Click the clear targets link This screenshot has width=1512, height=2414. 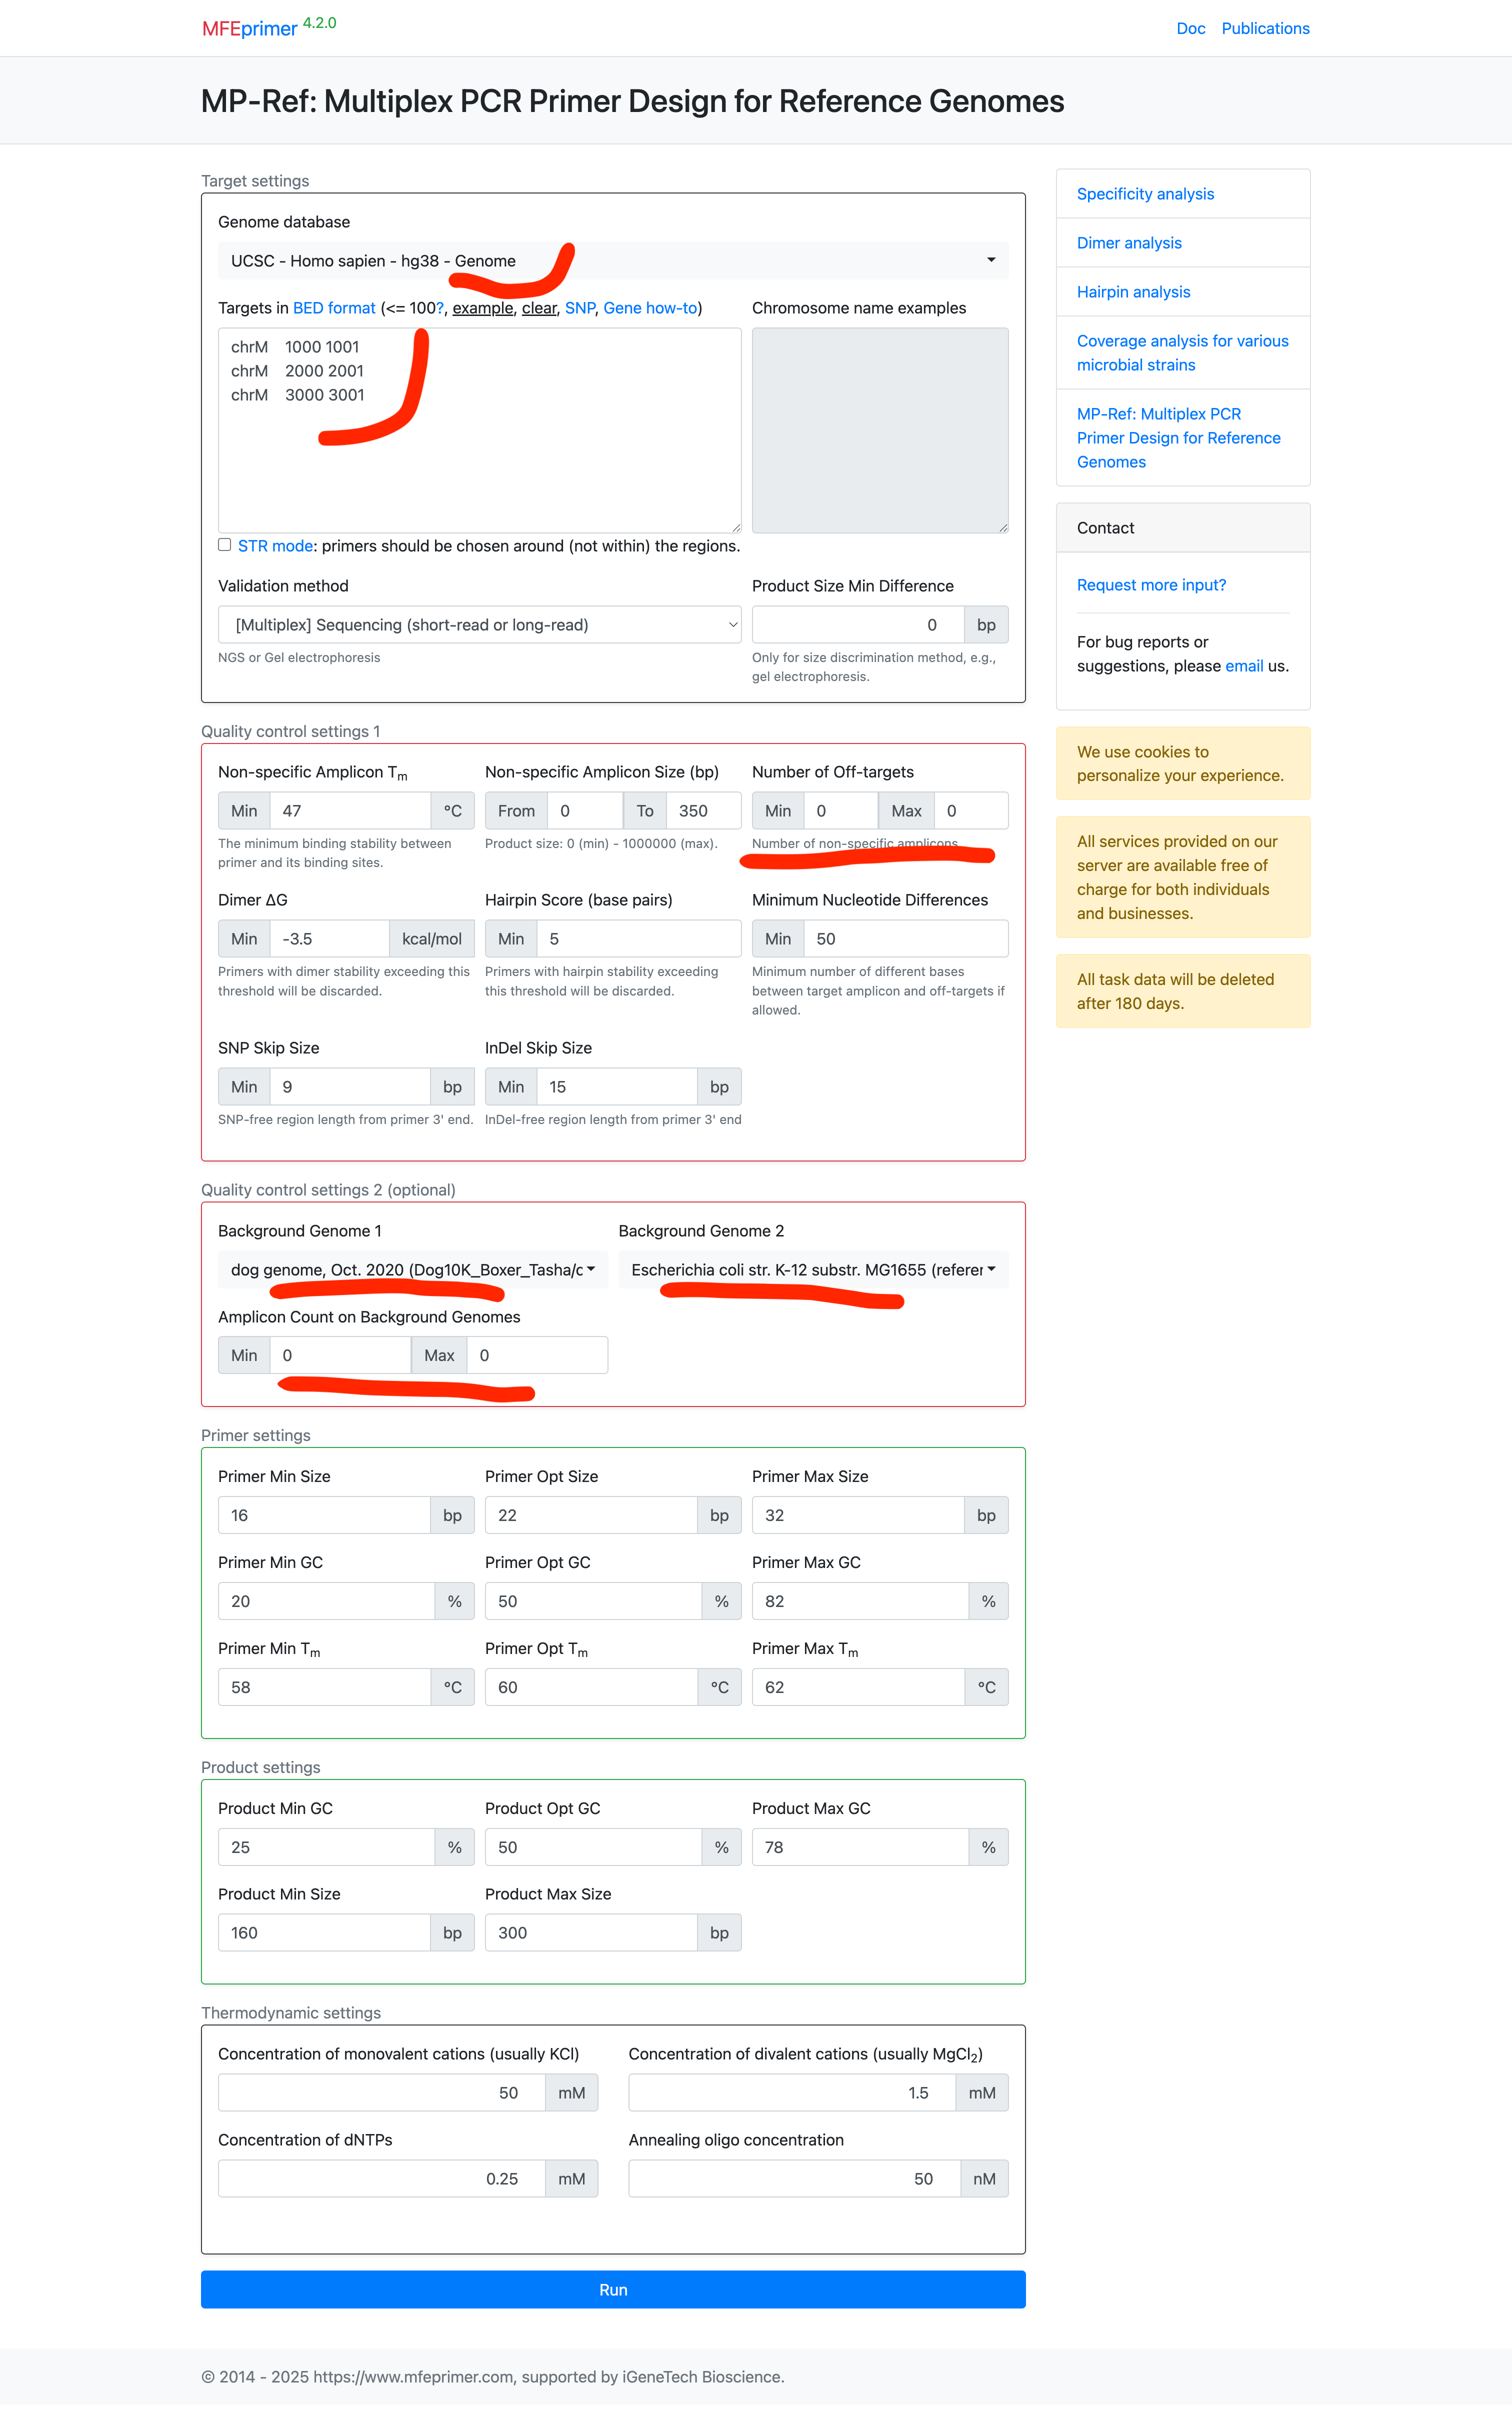click(x=539, y=308)
